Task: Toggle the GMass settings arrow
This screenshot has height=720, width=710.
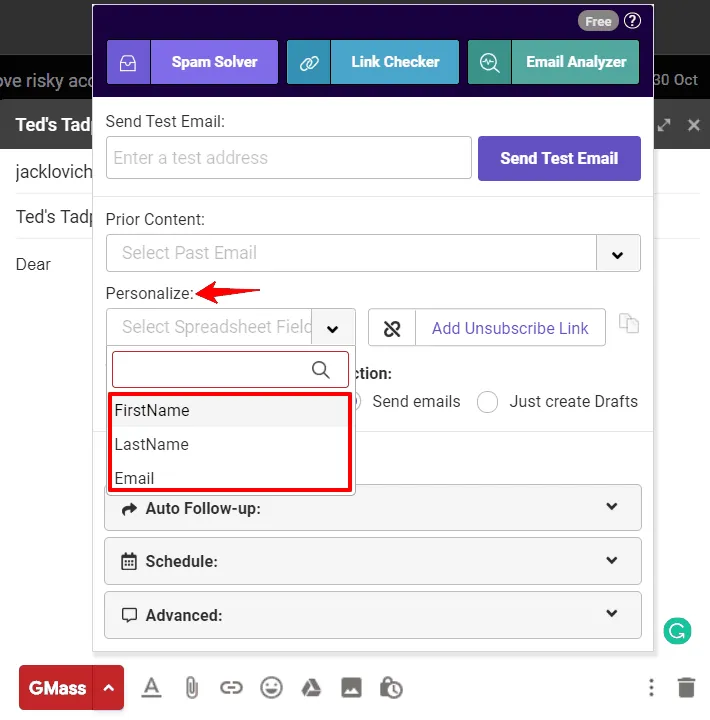Action: [x=108, y=688]
